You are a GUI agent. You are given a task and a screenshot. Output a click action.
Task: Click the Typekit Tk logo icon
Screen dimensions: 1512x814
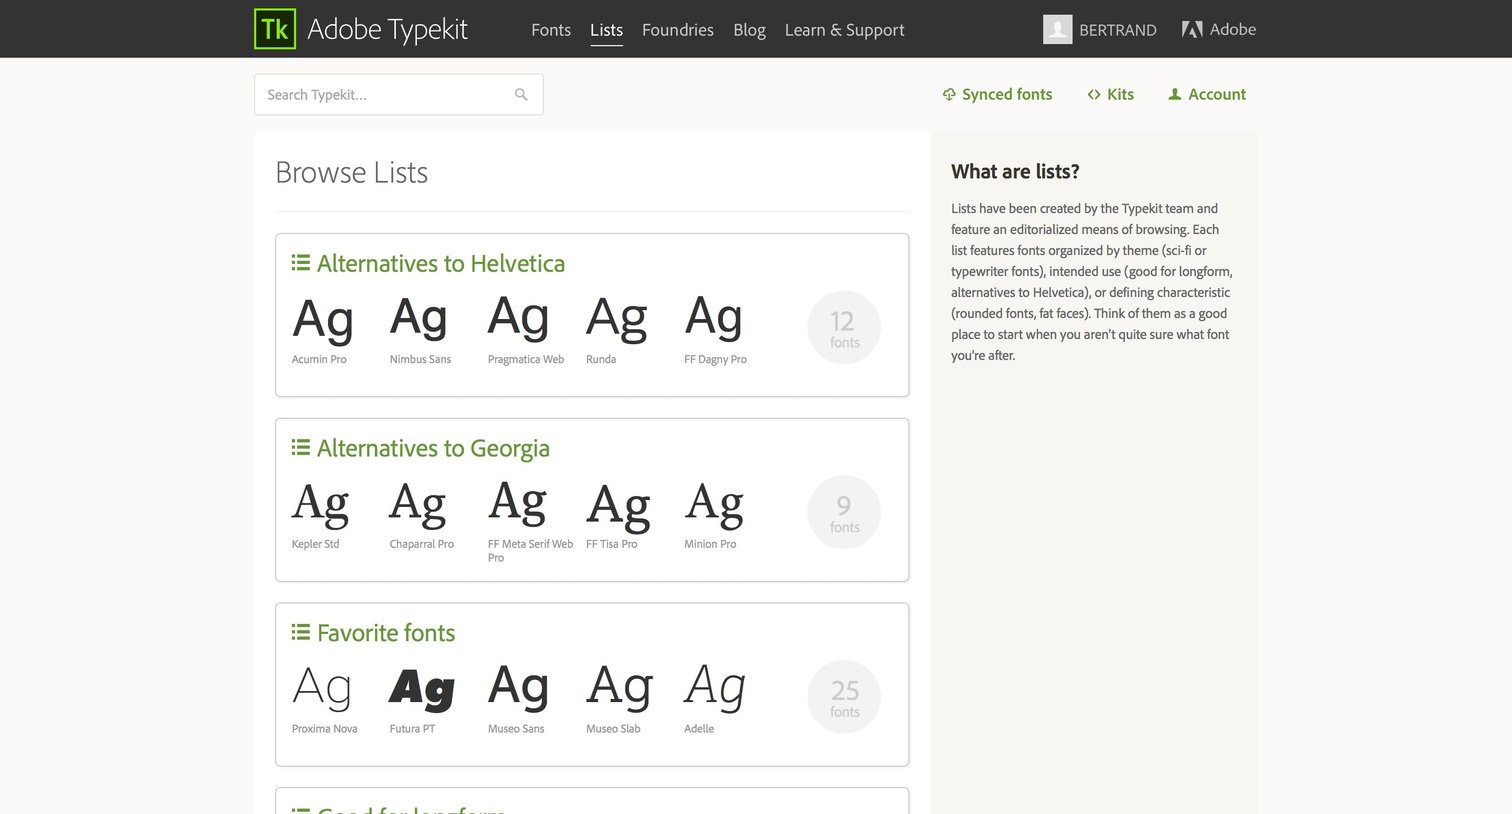[x=275, y=29]
